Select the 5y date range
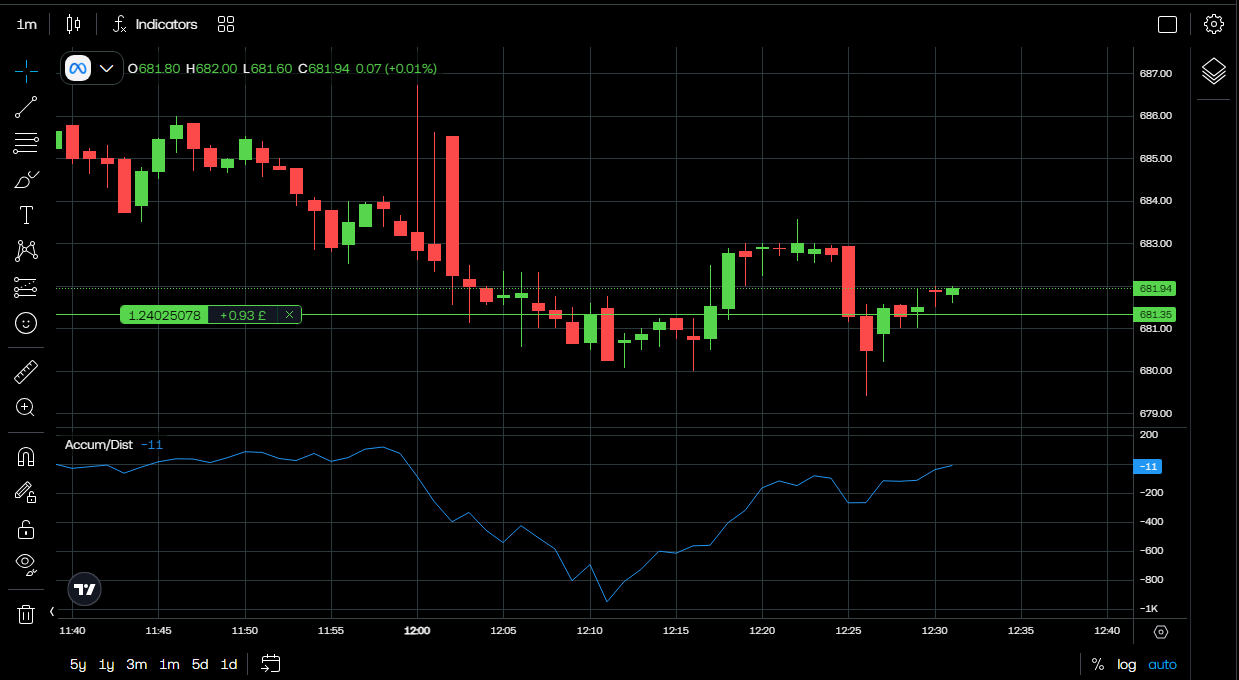This screenshot has height=680, width=1239. pos(78,664)
